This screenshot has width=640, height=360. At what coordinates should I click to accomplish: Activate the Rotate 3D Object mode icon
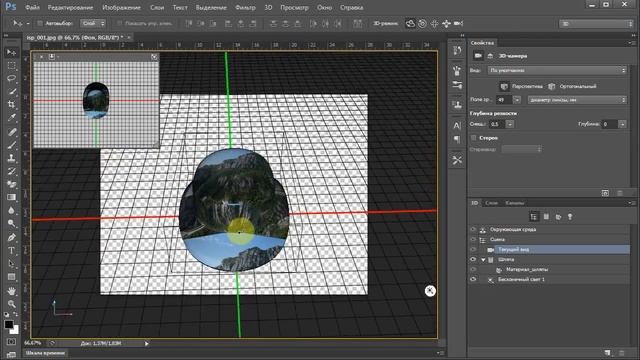pos(410,24)
